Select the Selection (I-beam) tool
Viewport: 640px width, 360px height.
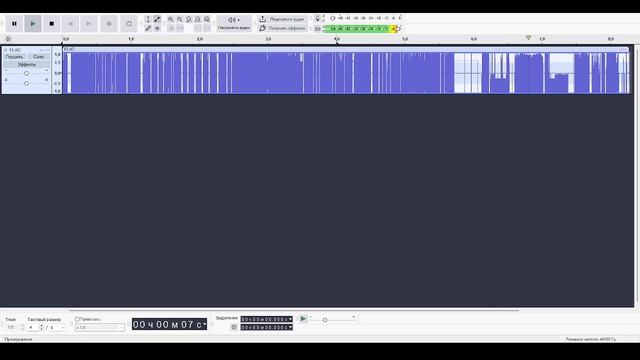pos(148,19)
